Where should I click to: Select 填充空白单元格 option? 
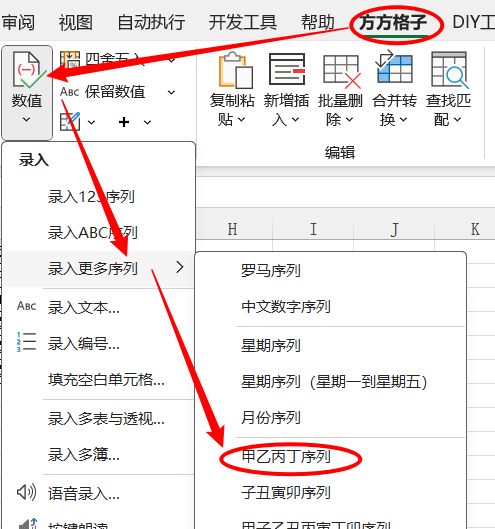106,380
